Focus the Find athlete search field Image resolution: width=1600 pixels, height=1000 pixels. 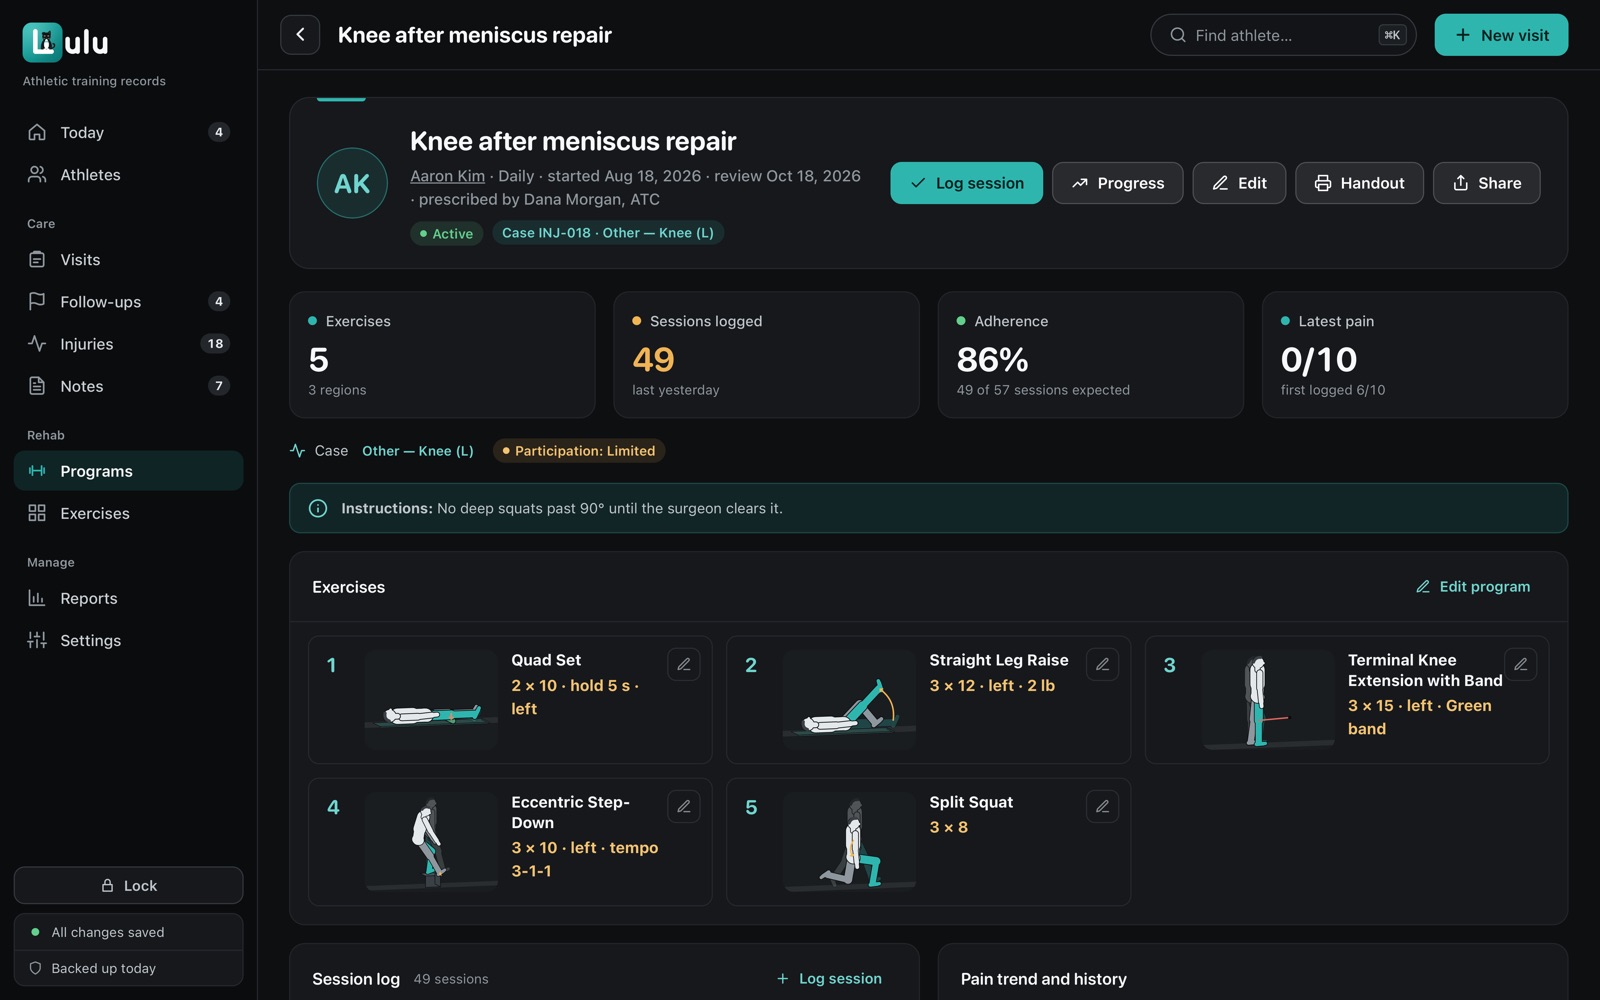pos(1283,35)
